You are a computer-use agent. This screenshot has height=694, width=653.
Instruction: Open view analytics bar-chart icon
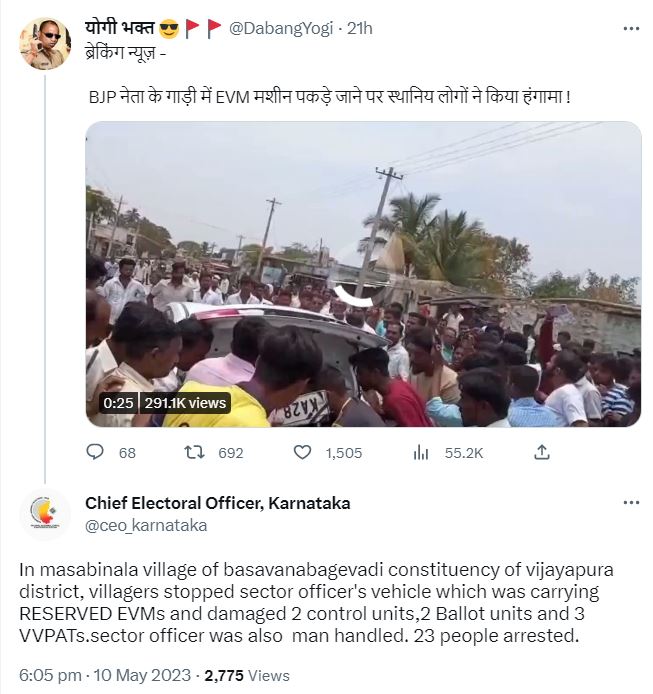point(421,453)
